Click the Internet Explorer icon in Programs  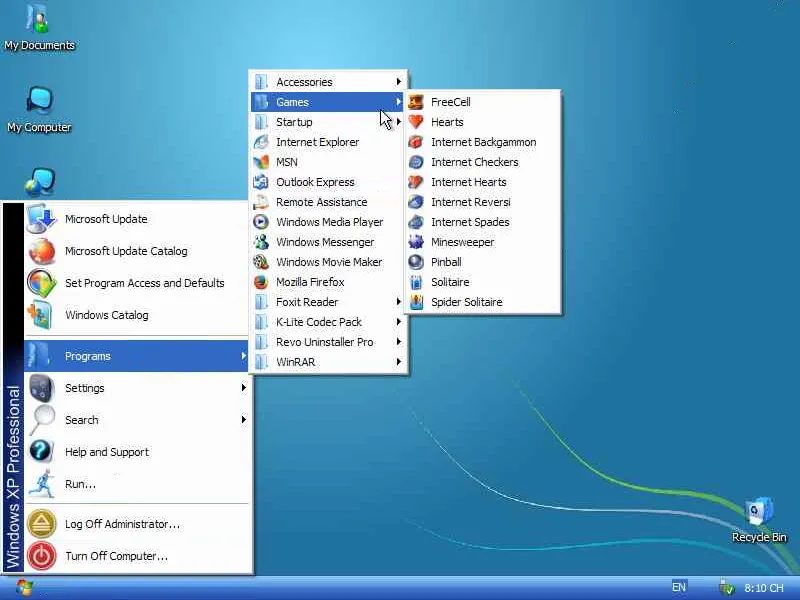261,142
